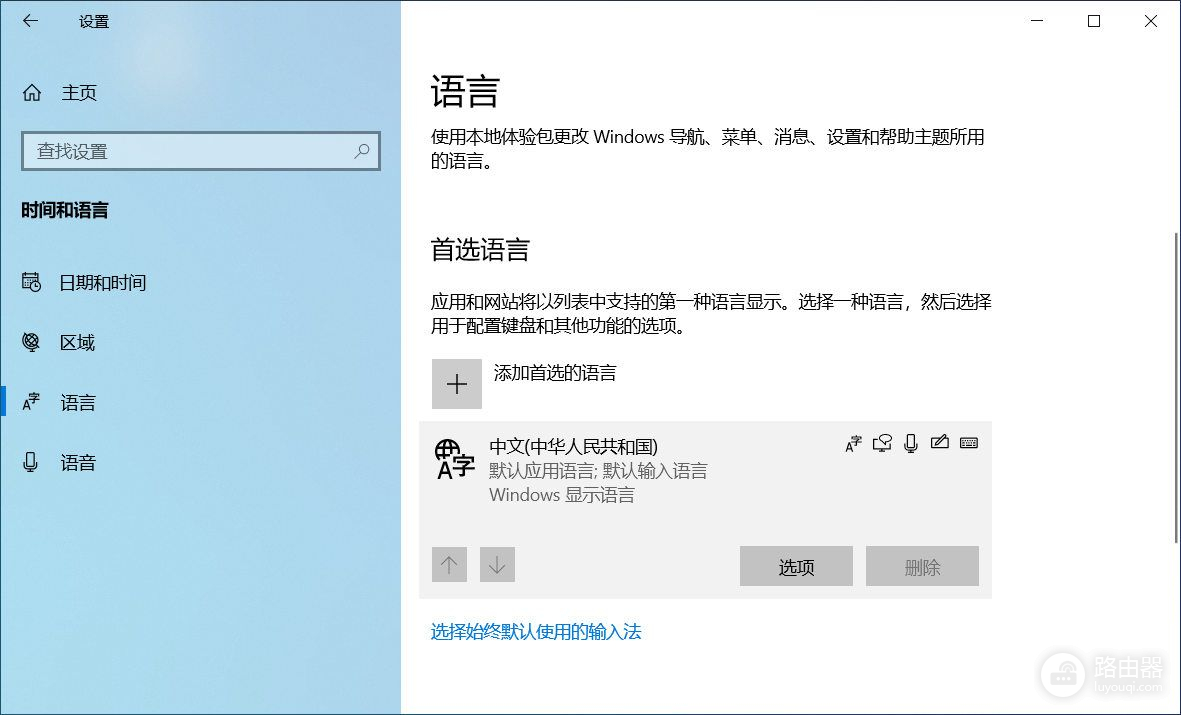Open 选项 for Chinese language
The image size is (1181, 715).
pyautogui.click(x=796, y=567)
